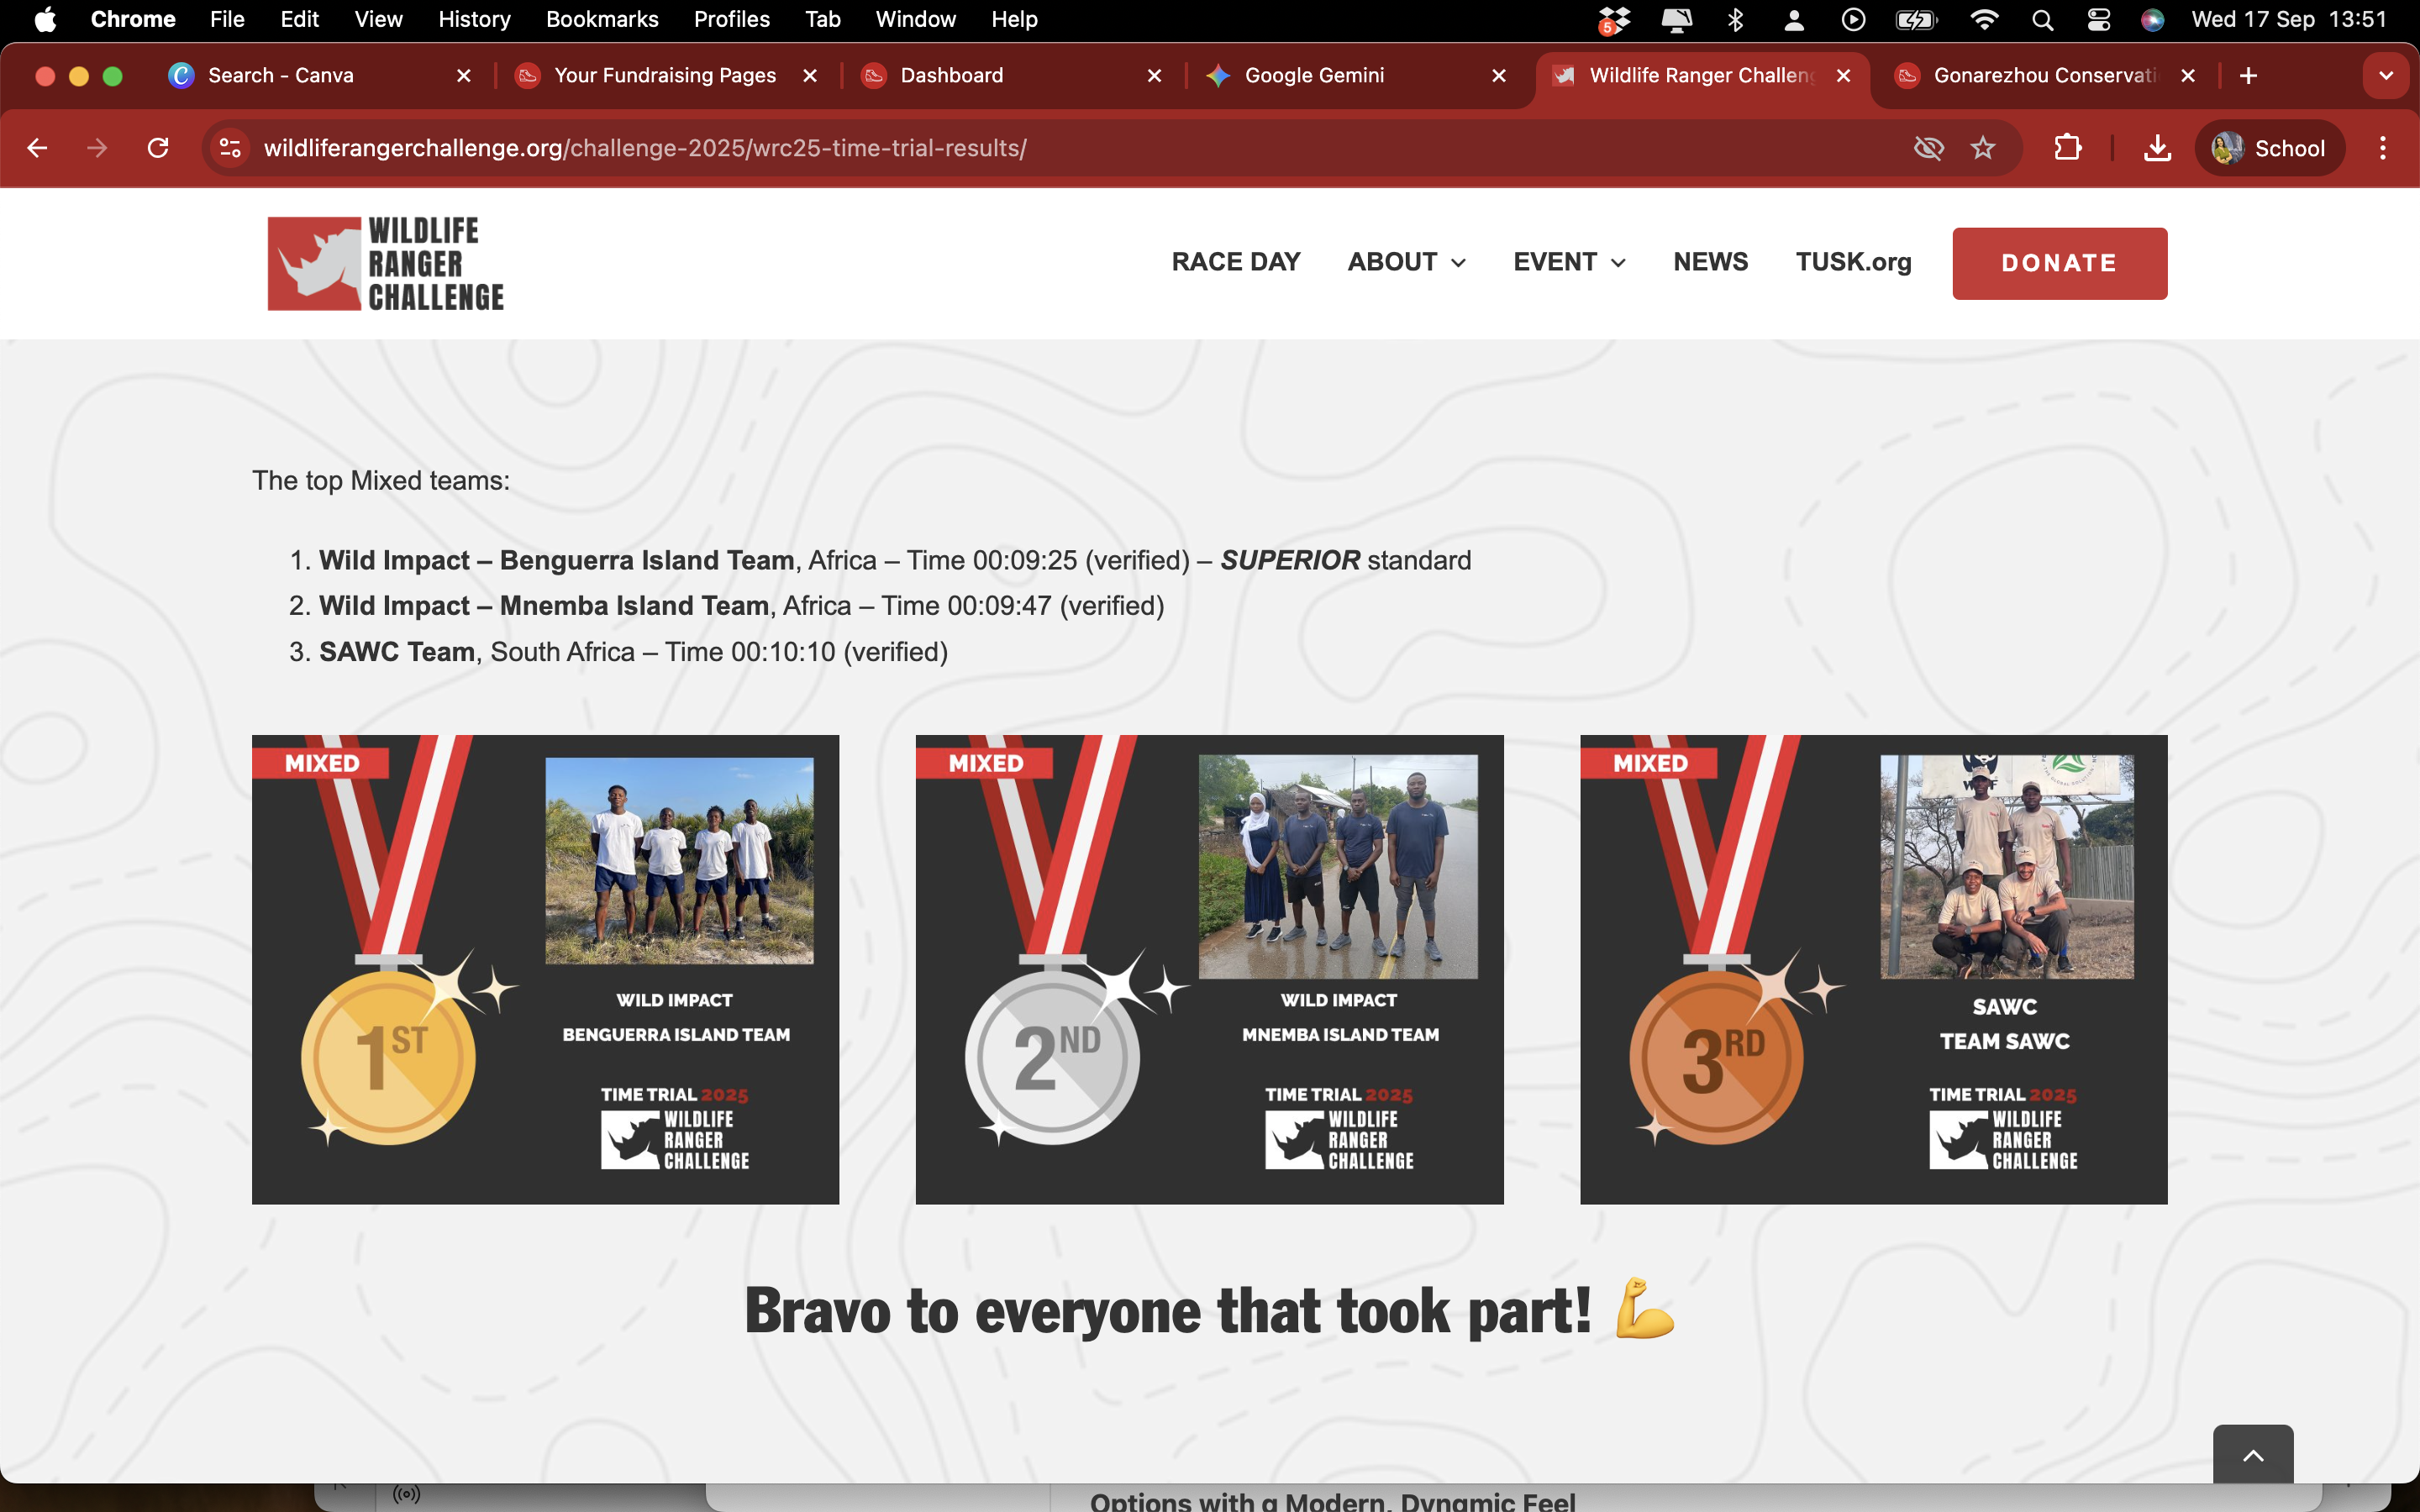Switch to the Google Gemini tab
2420x1512 pixels.
[x=1313, y=75]
